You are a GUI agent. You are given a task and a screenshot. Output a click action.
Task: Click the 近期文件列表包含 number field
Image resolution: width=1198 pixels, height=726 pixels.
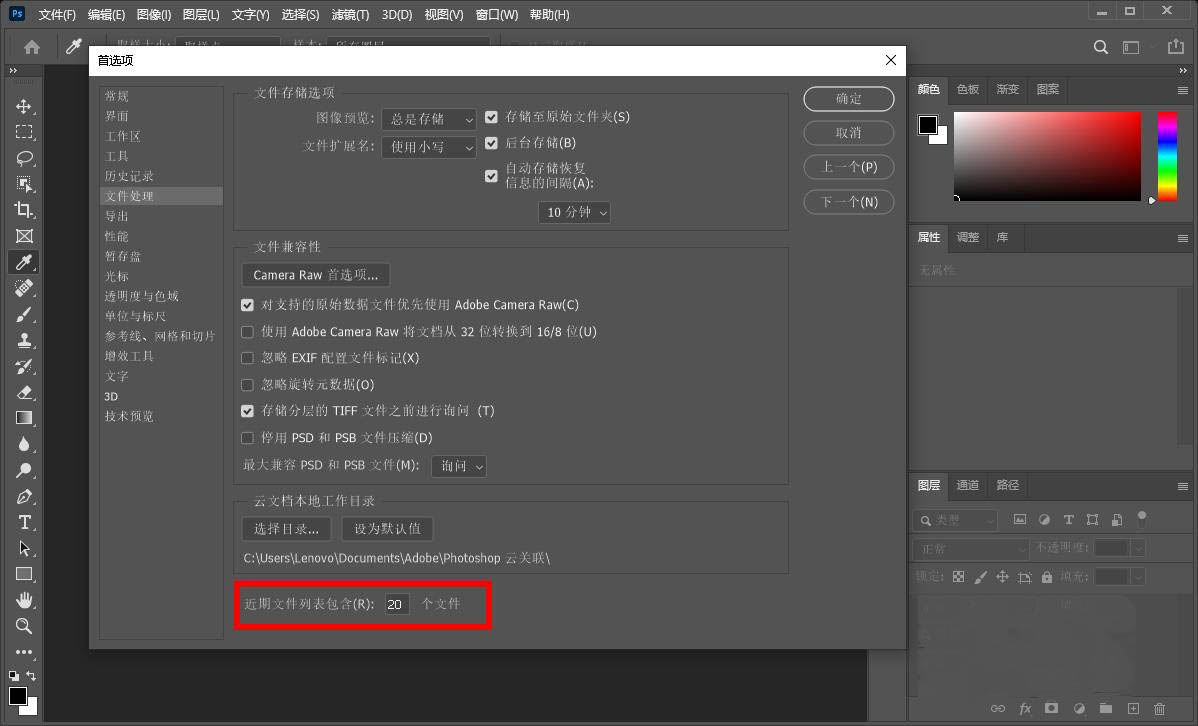pyautogui.click(x=397, y=604)
